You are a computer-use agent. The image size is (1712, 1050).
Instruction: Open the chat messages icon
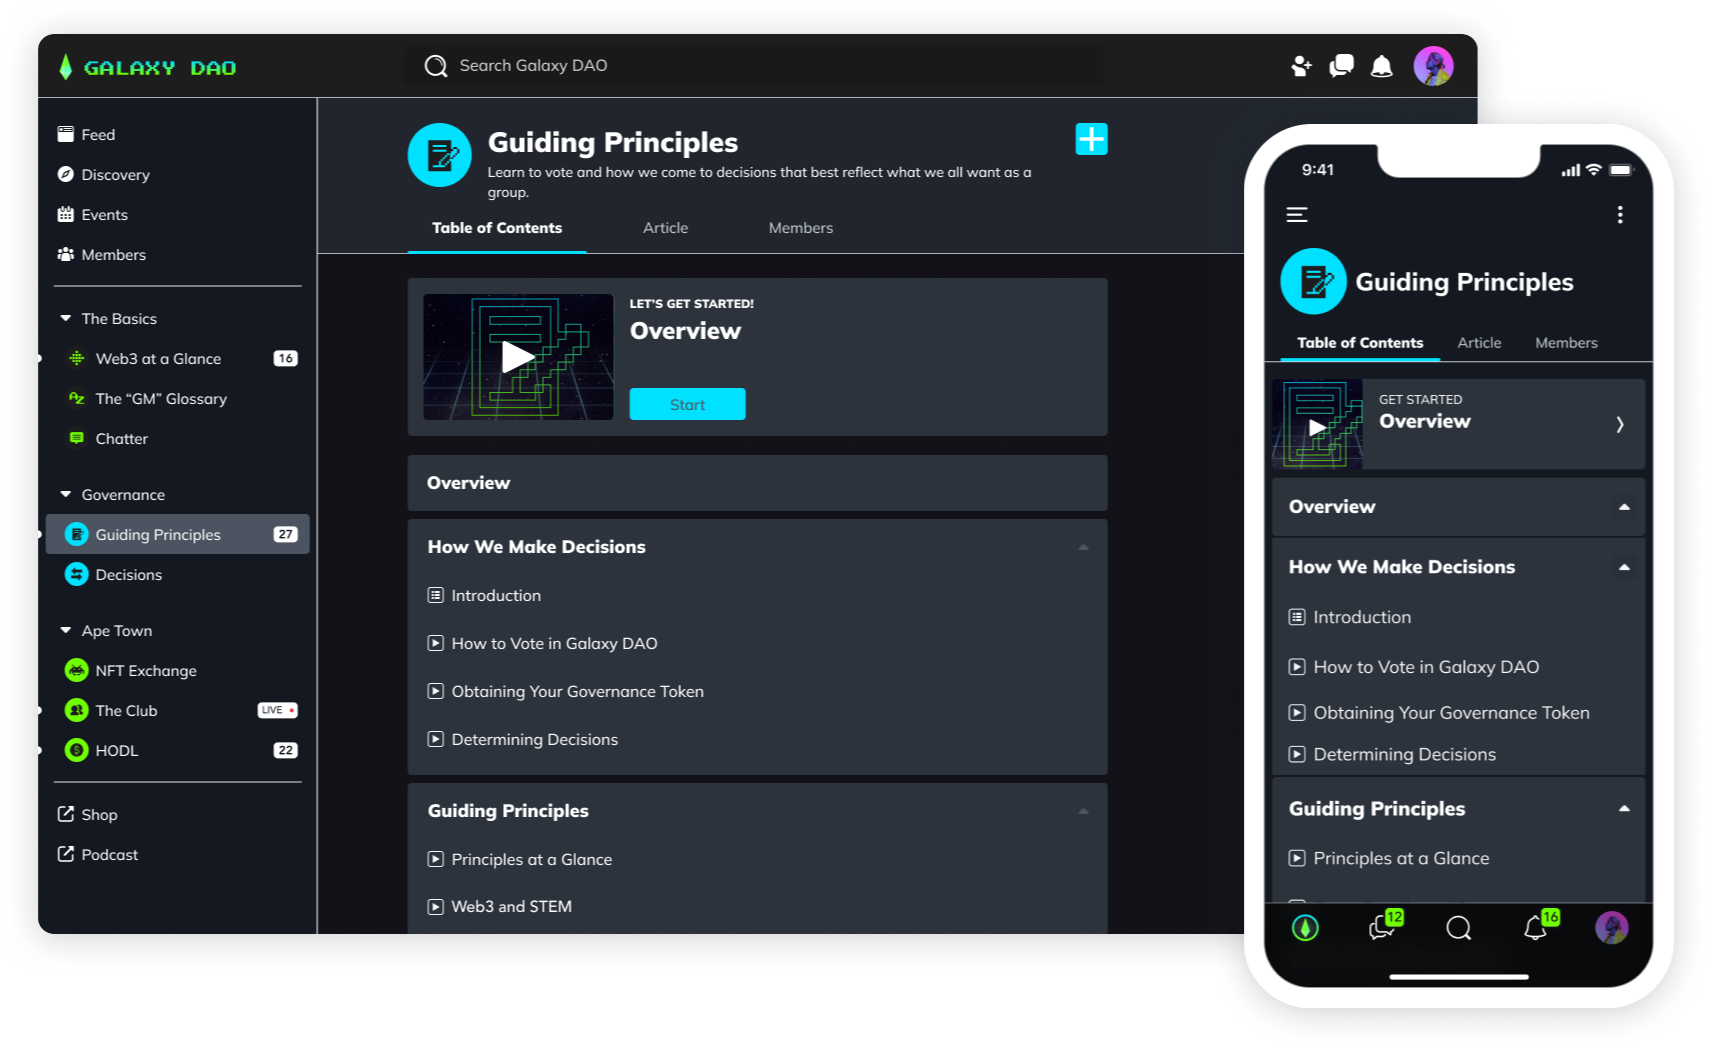click(1341, 65)
